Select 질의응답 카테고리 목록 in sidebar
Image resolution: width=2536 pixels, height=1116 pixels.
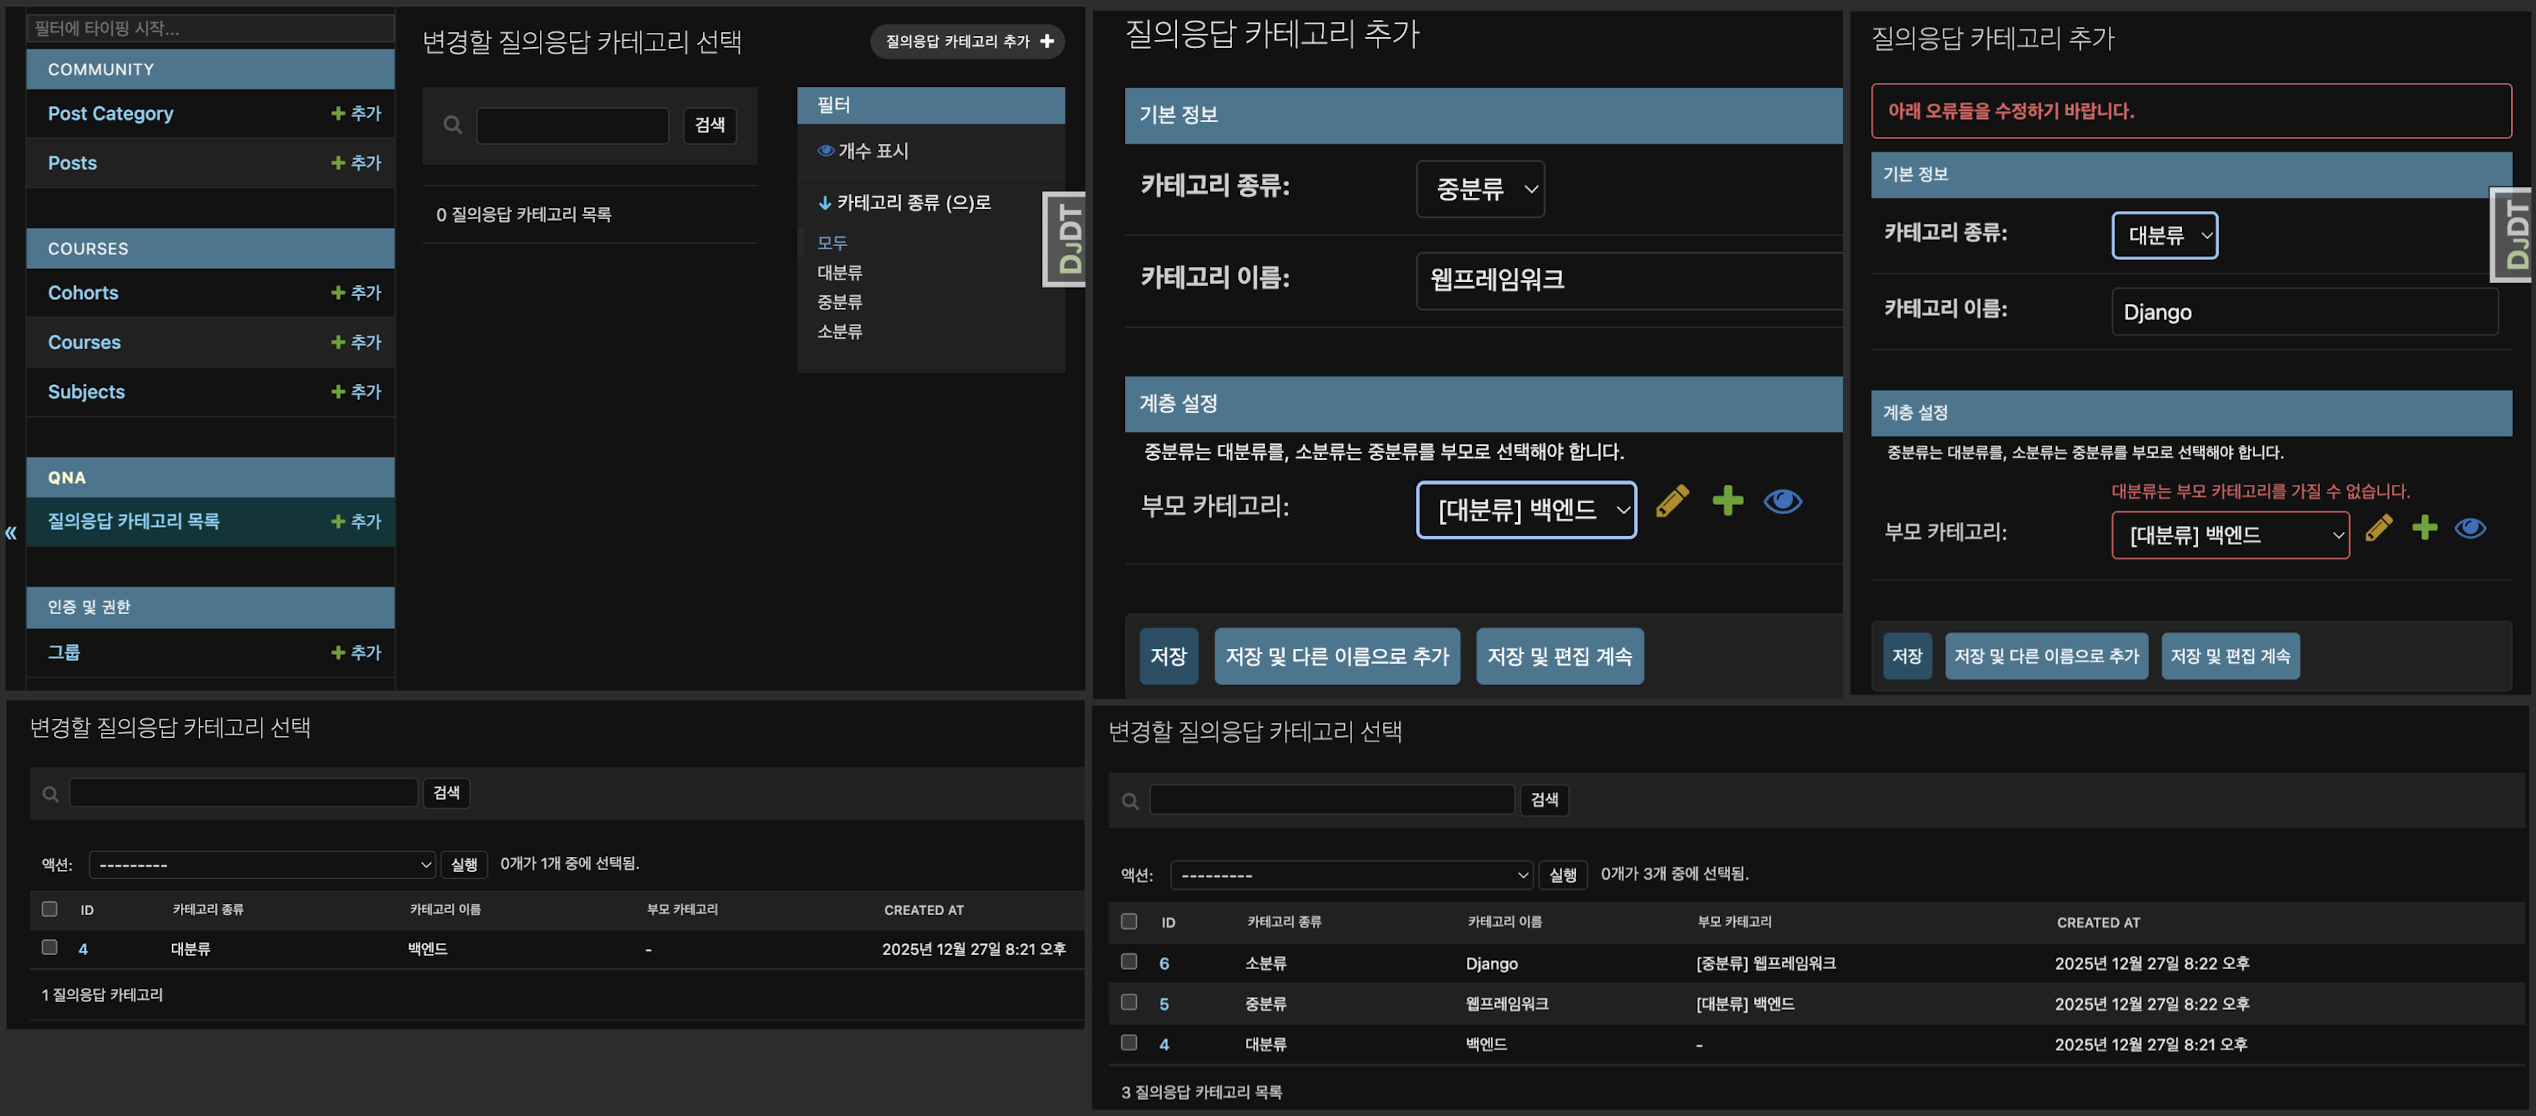[134, 521]
